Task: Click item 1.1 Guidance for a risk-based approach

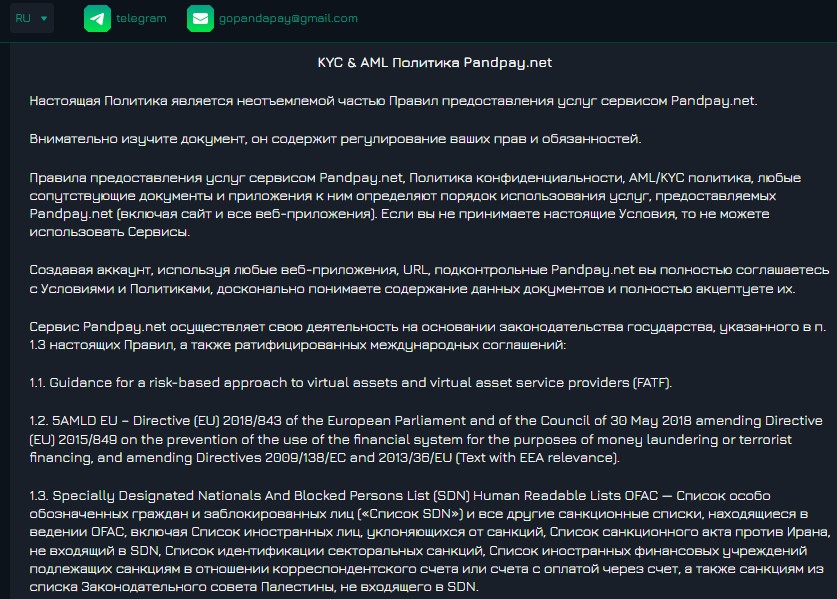Action: (x=351, y=383)
